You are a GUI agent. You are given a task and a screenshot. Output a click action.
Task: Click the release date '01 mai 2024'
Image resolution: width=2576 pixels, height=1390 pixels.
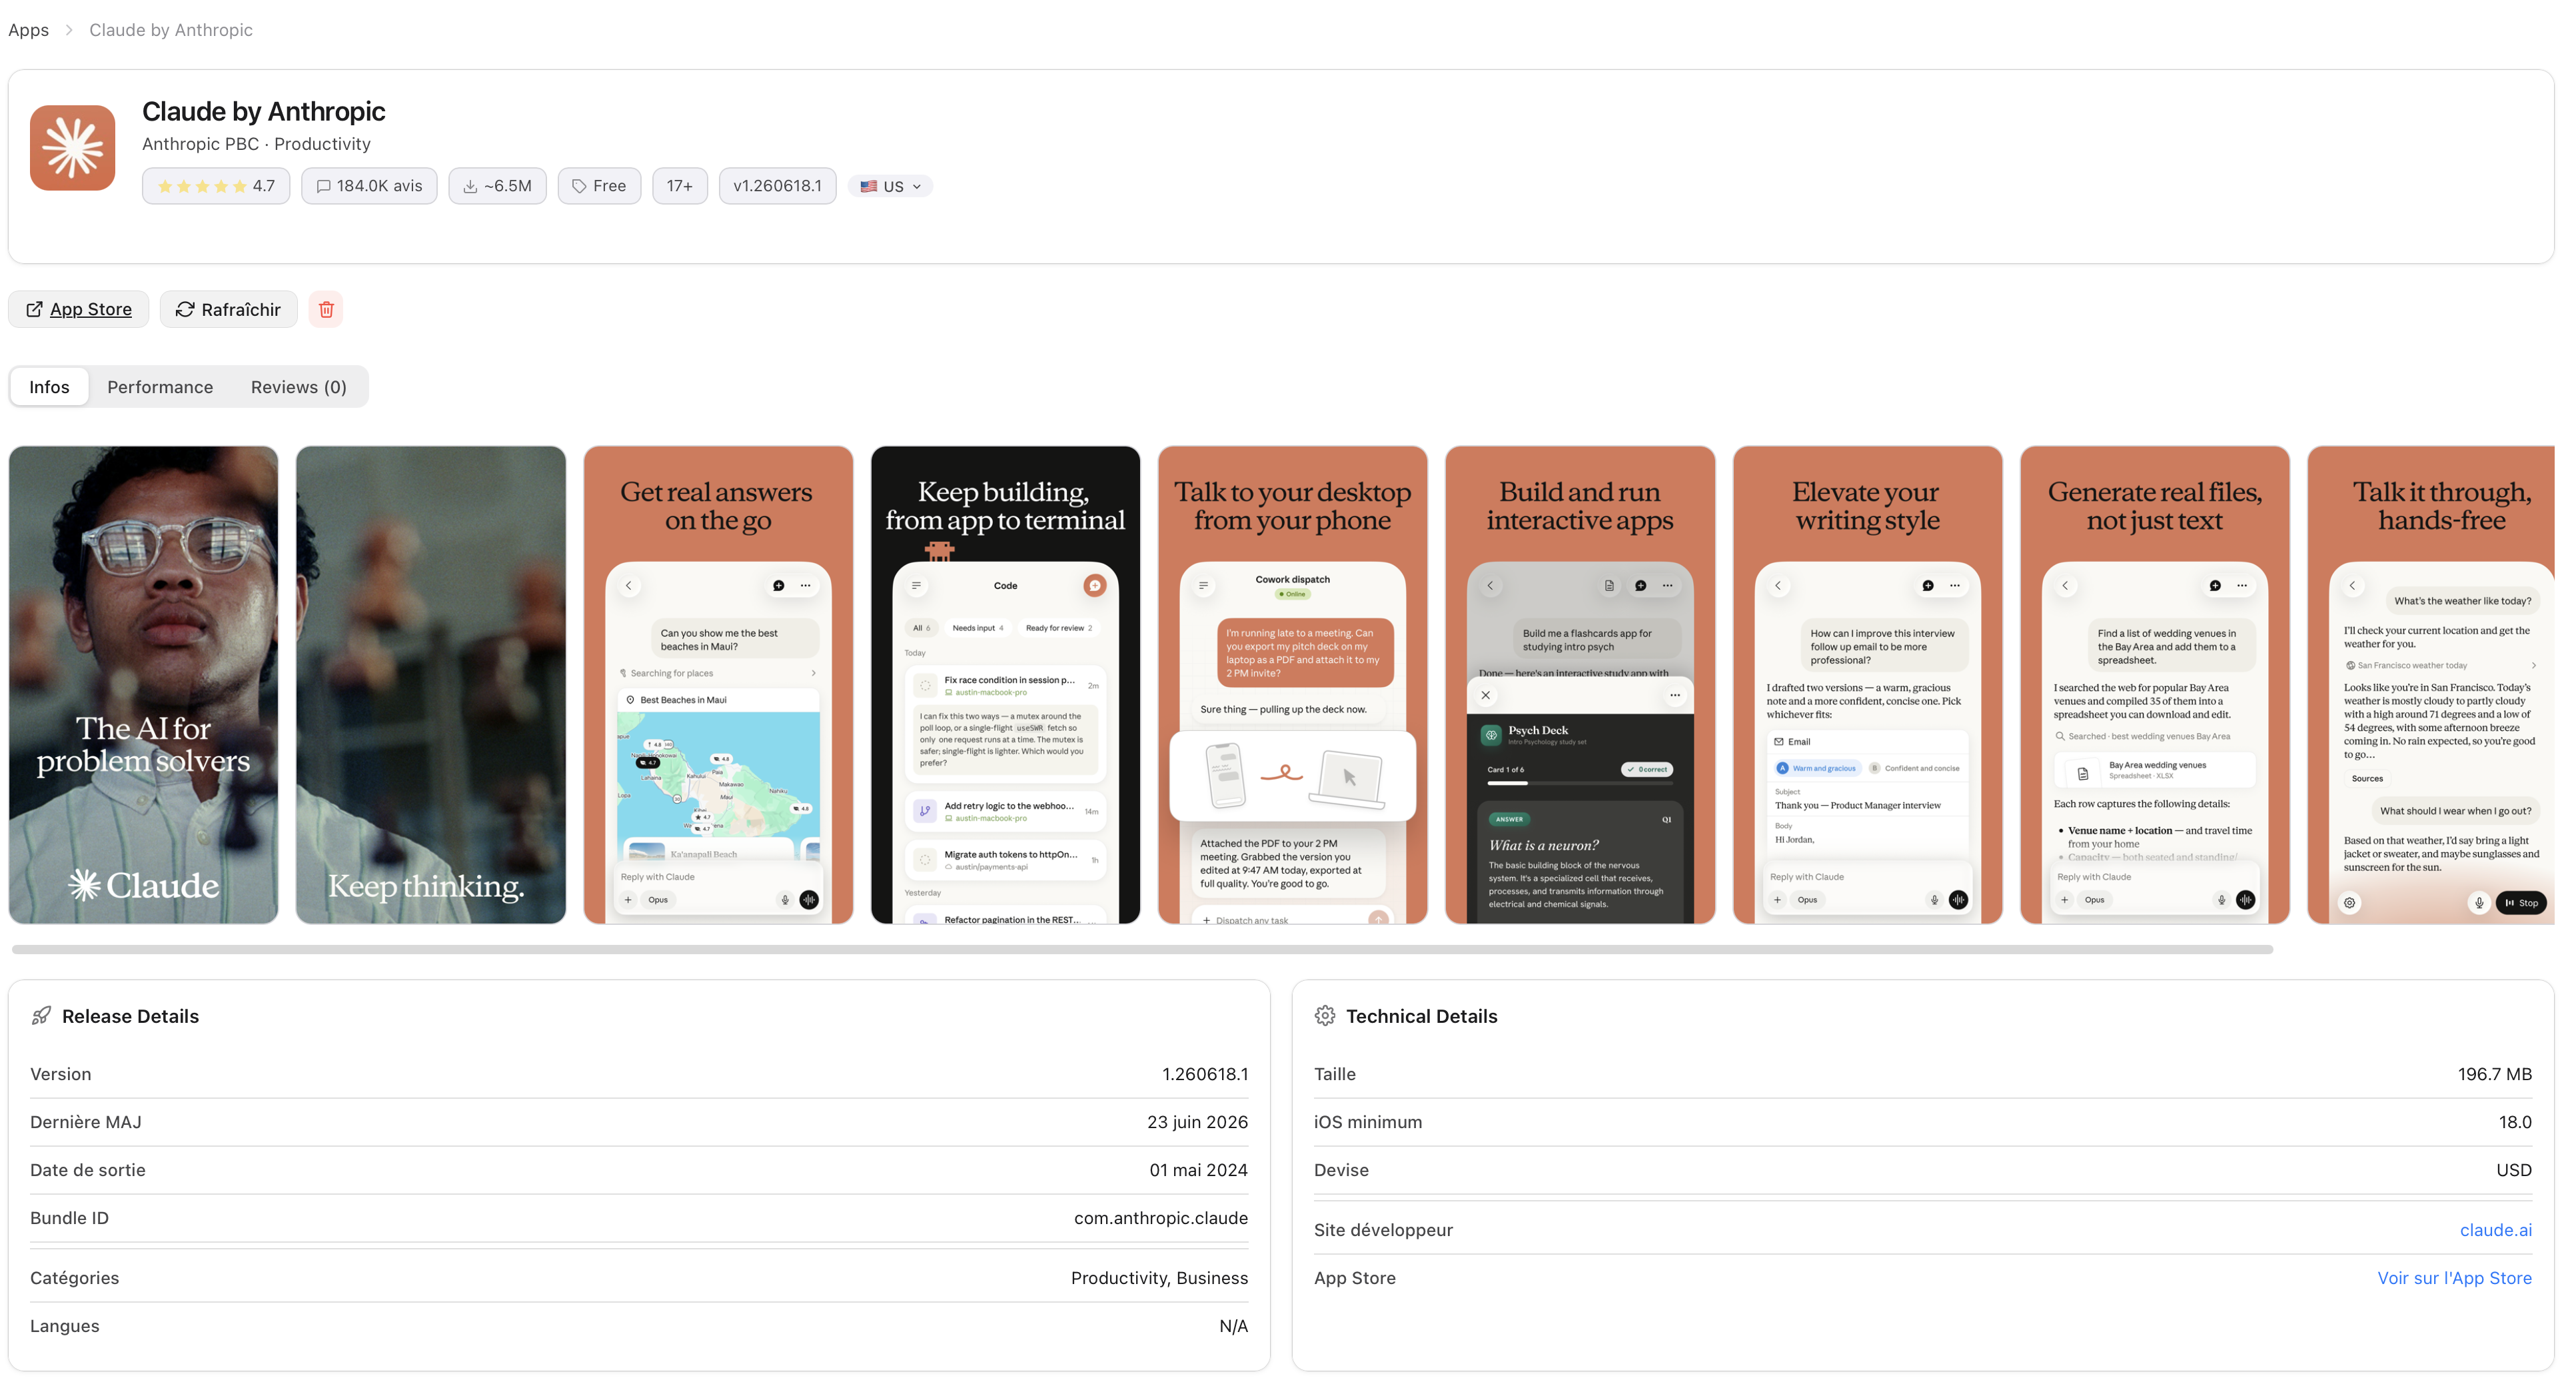click(x=1198, y=1170)
